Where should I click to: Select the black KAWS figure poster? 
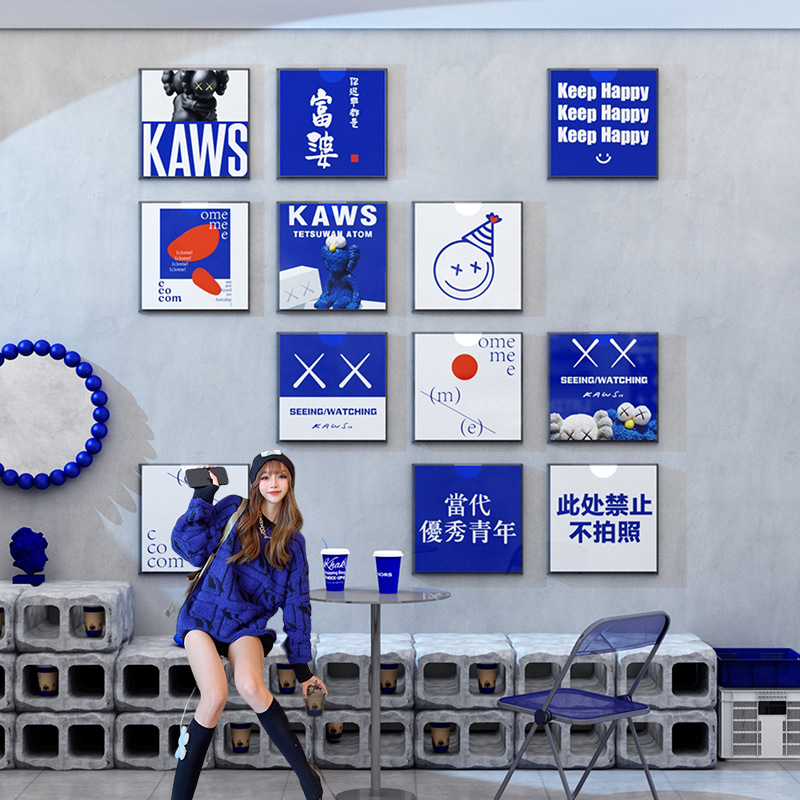(x=194, y=123)
